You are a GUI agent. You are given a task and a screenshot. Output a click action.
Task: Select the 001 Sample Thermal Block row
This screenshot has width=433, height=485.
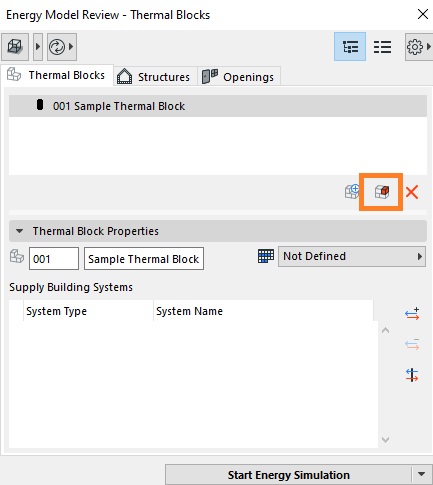[x=218, y=106]
